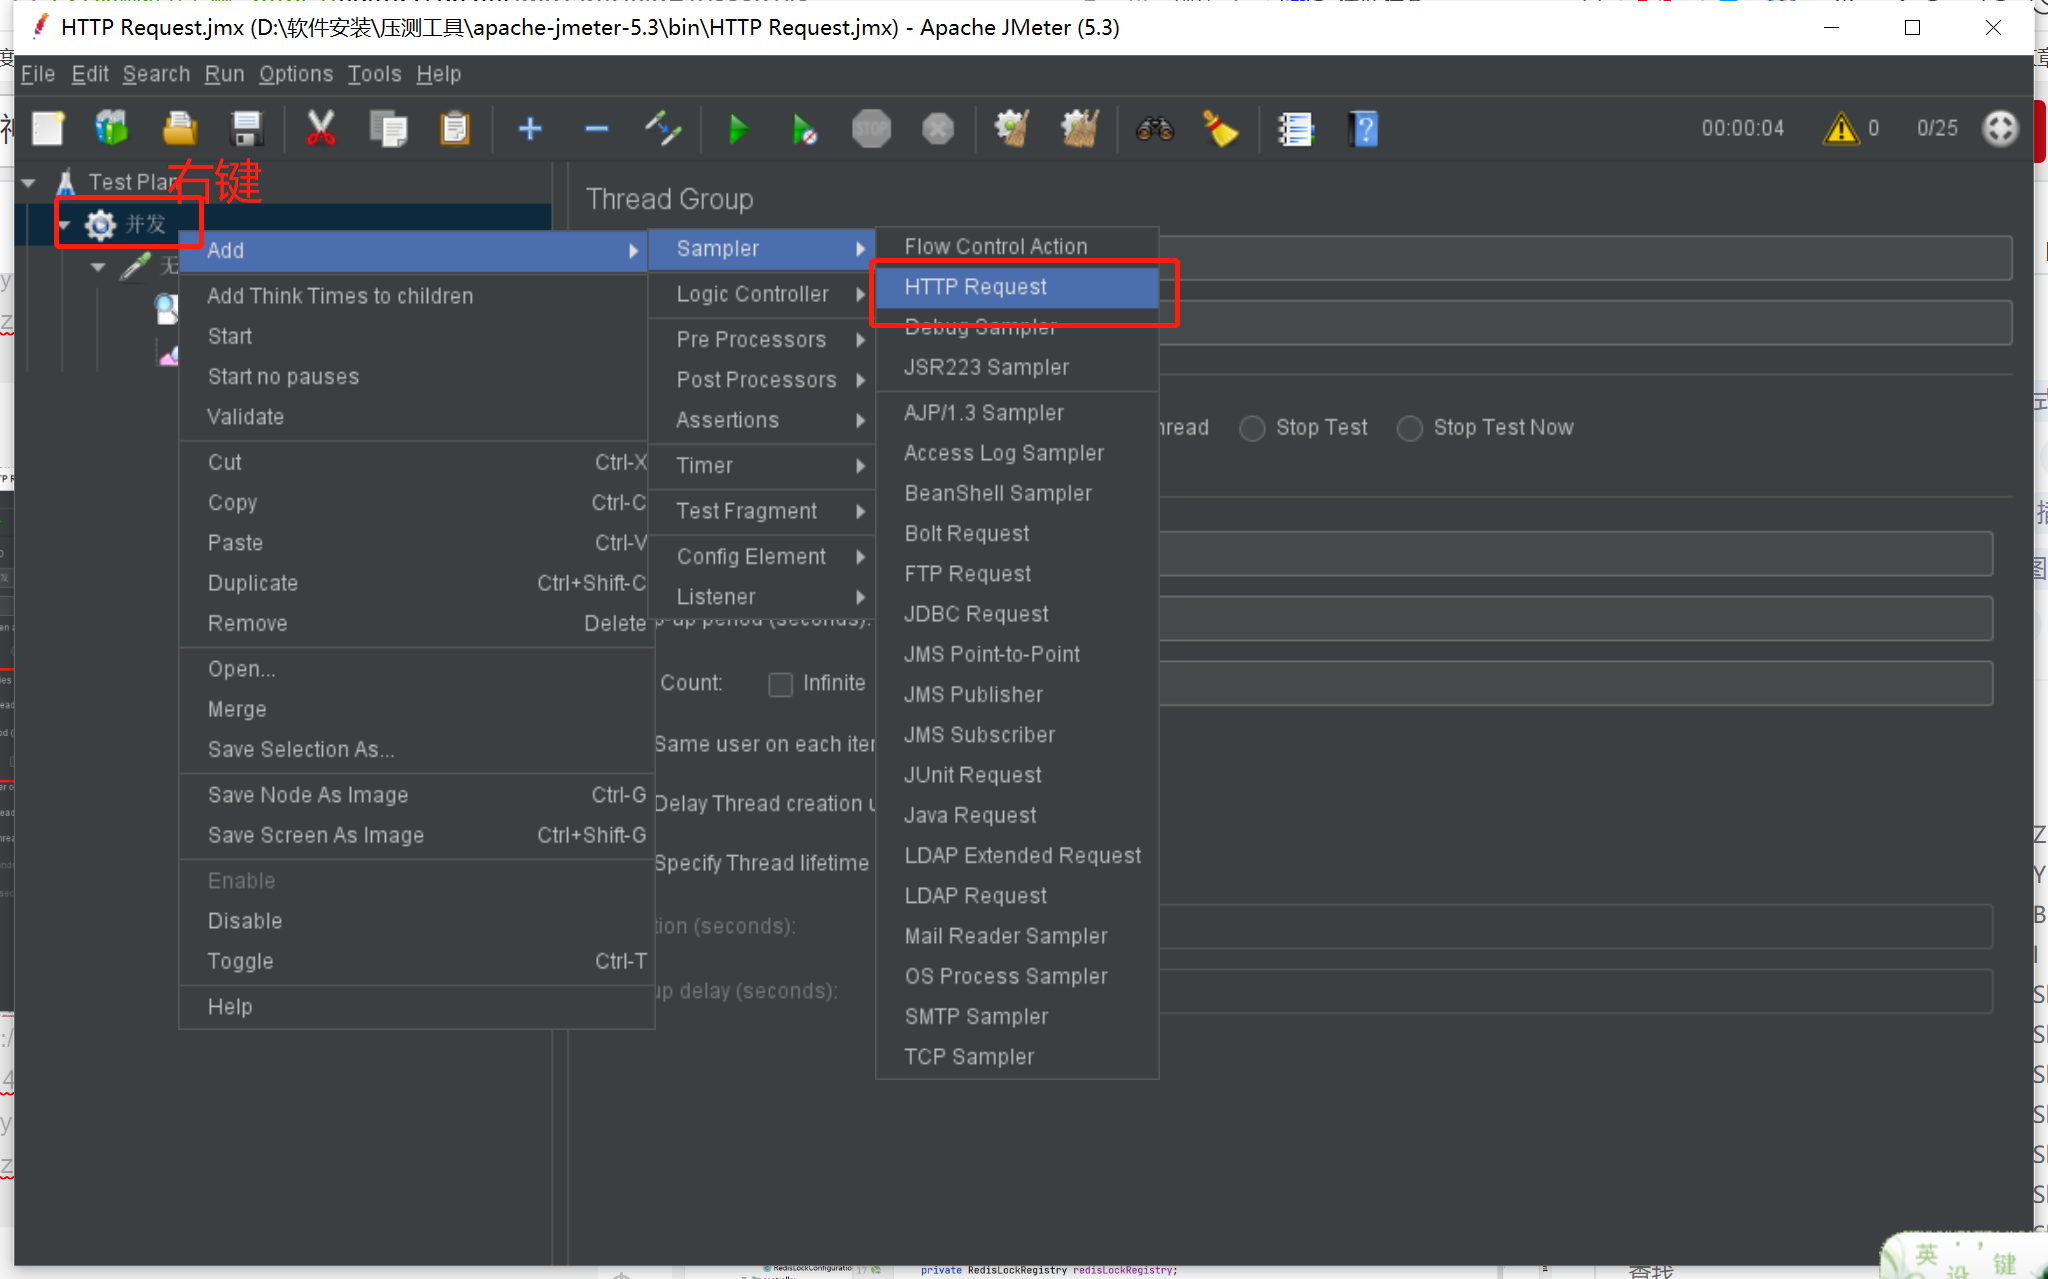Click Duplicate in the context menu
The image size is (2048, 1279).
pyautogui.click(x=252, y=583)
